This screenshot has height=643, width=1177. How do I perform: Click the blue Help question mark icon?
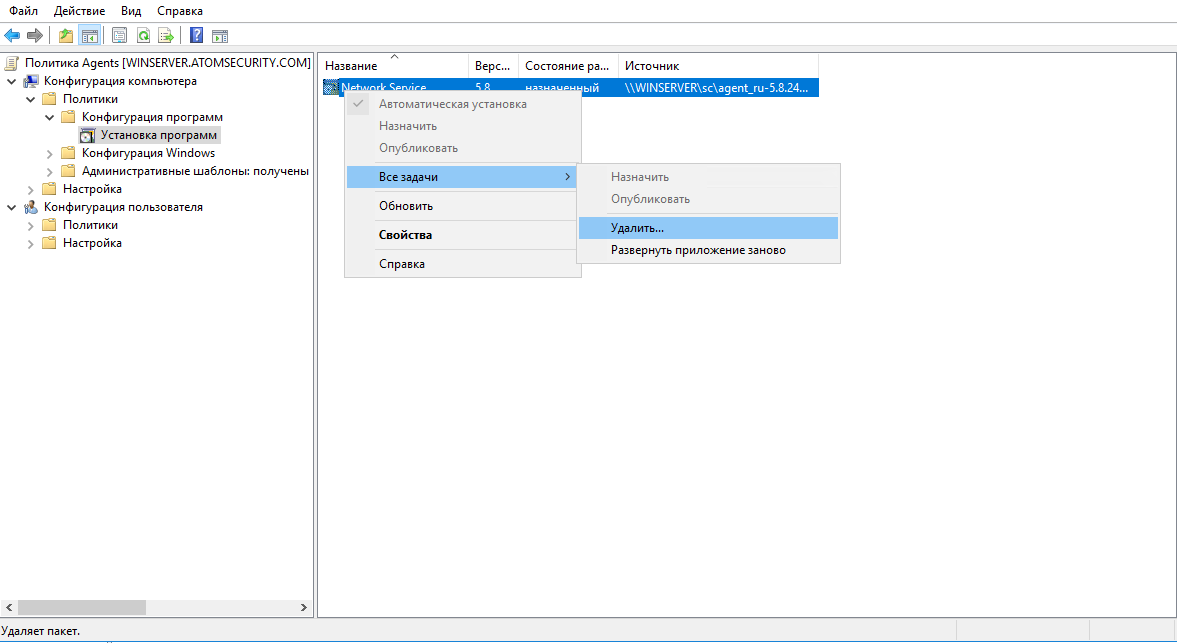point(197,36)
